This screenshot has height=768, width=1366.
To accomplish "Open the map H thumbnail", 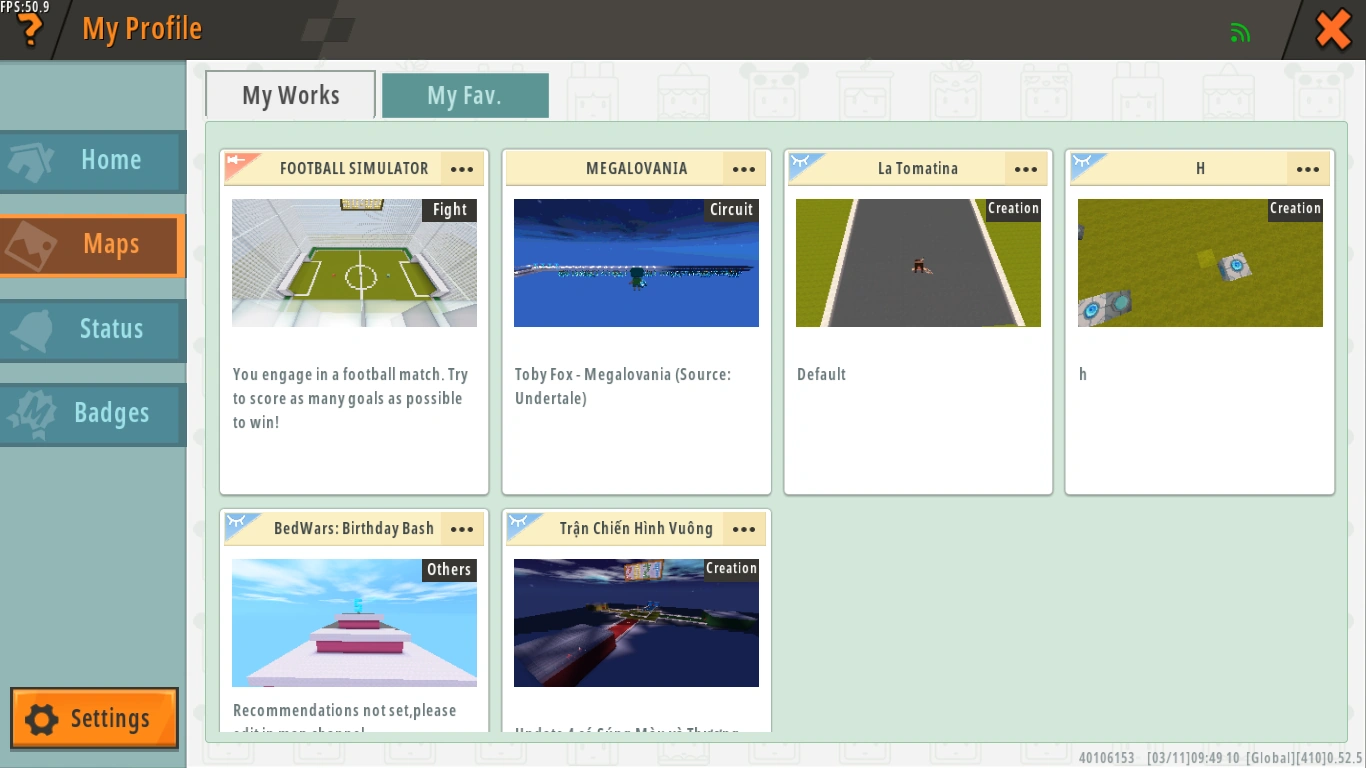I will coord(1200,263).
